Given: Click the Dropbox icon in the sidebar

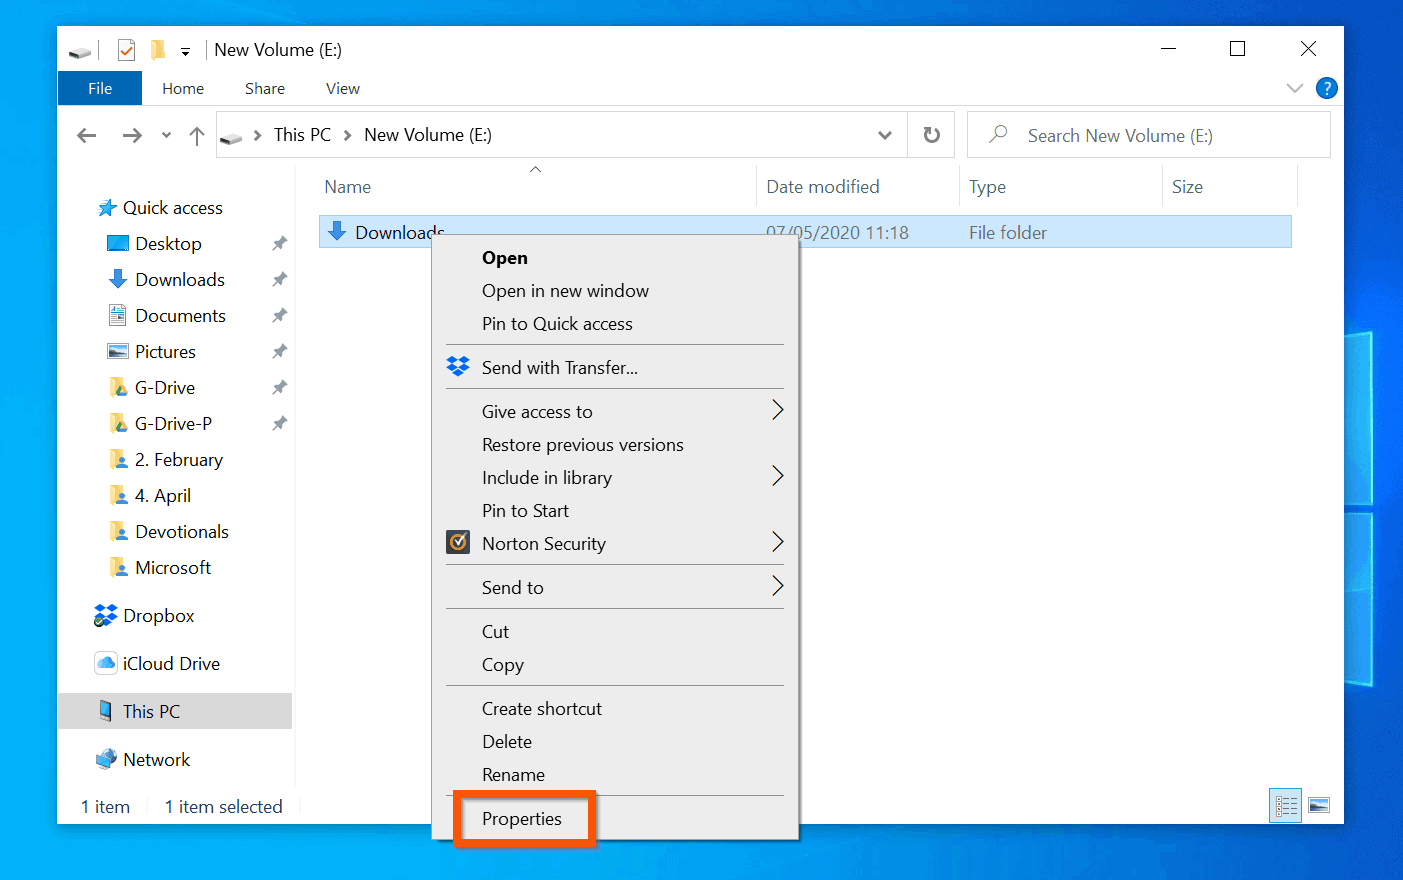Looking at the screenshot, I should tap(105, 615).
